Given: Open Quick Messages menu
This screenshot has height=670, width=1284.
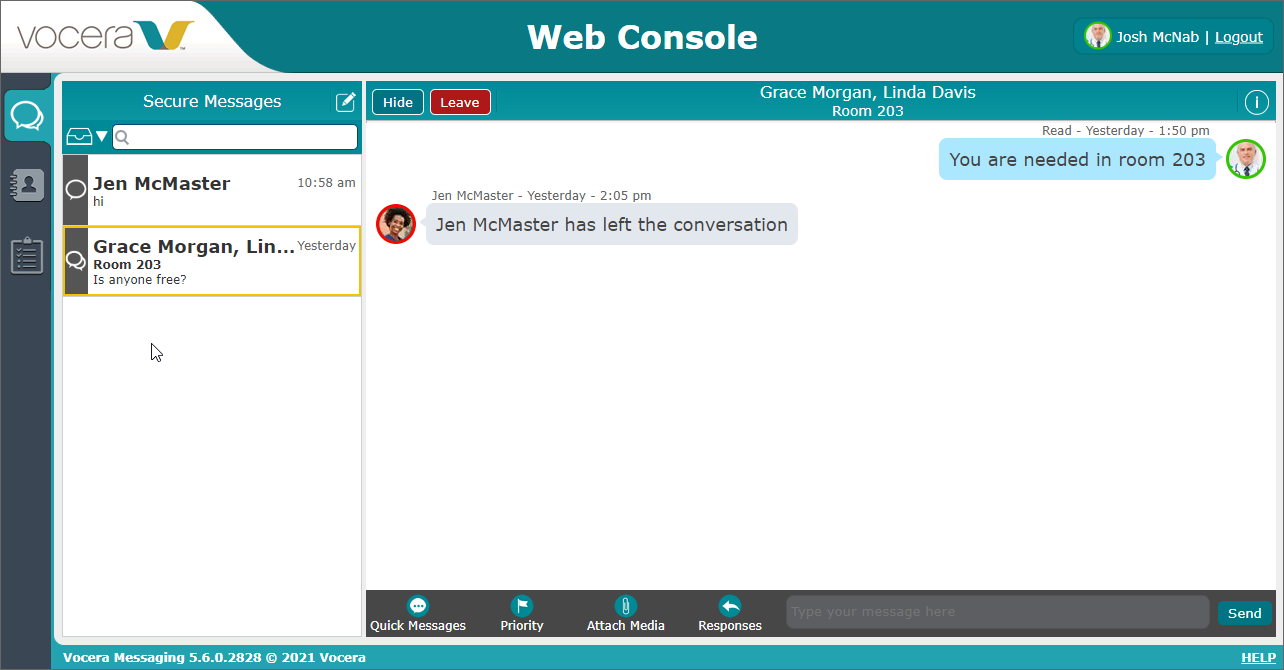Looking at the screenshot, I should tap(418, 614).
